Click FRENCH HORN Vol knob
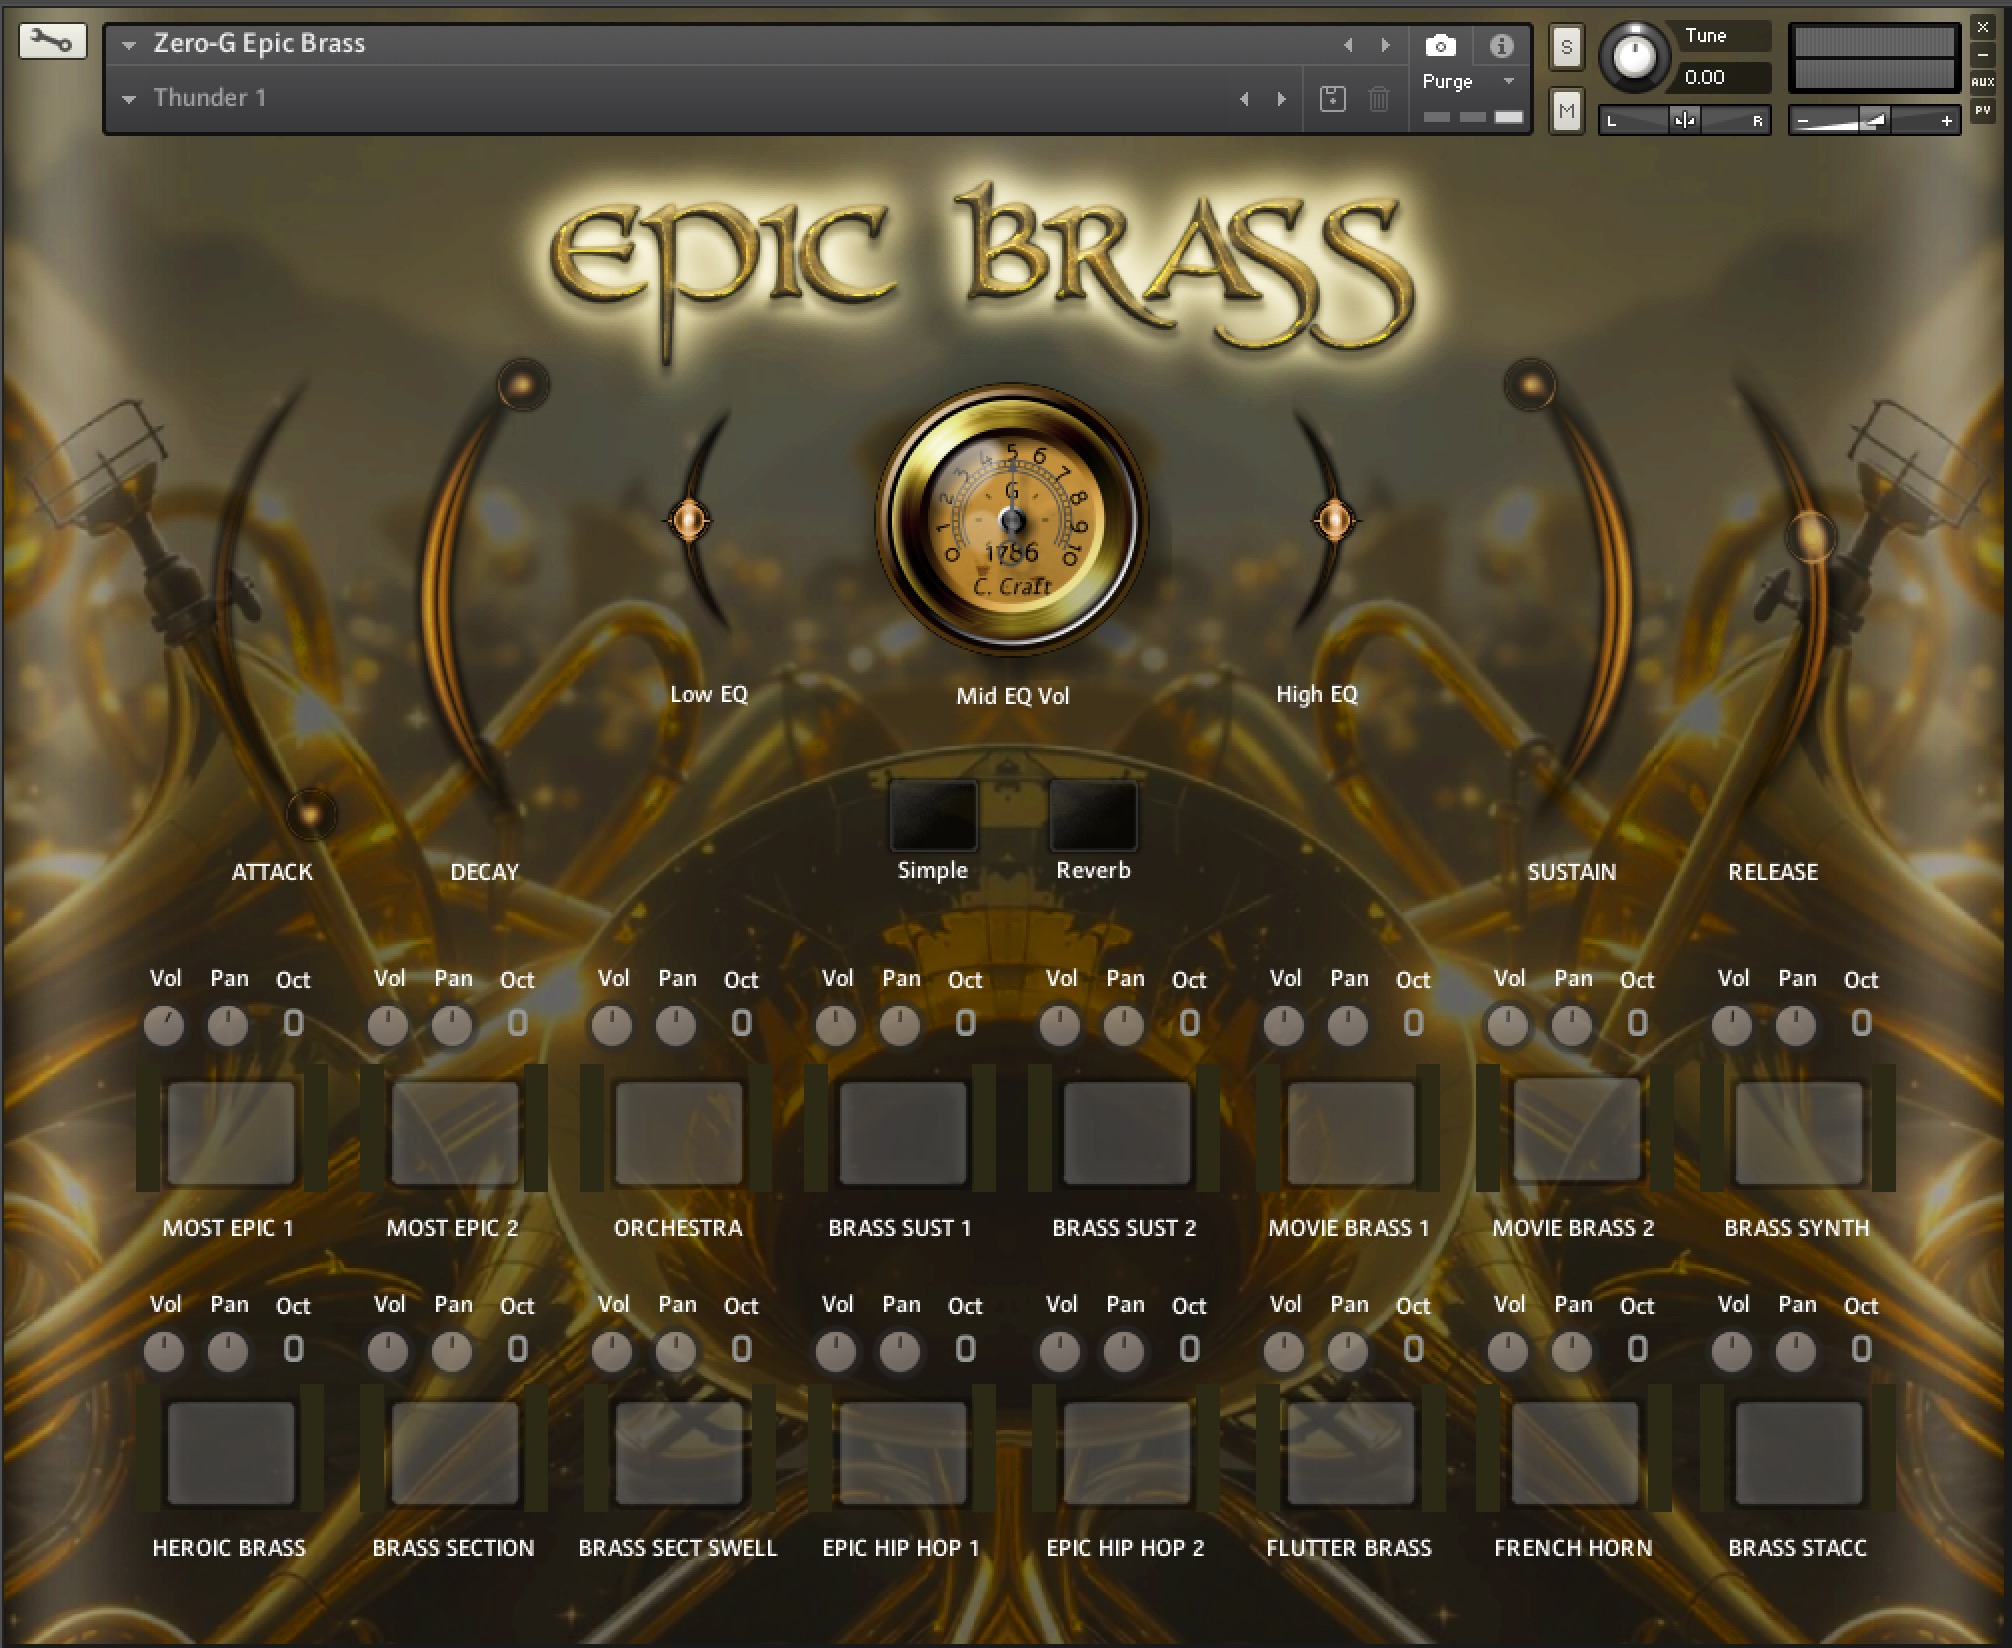Viewport: 2012px width, 1648px height. (x=1508, y=1352)
